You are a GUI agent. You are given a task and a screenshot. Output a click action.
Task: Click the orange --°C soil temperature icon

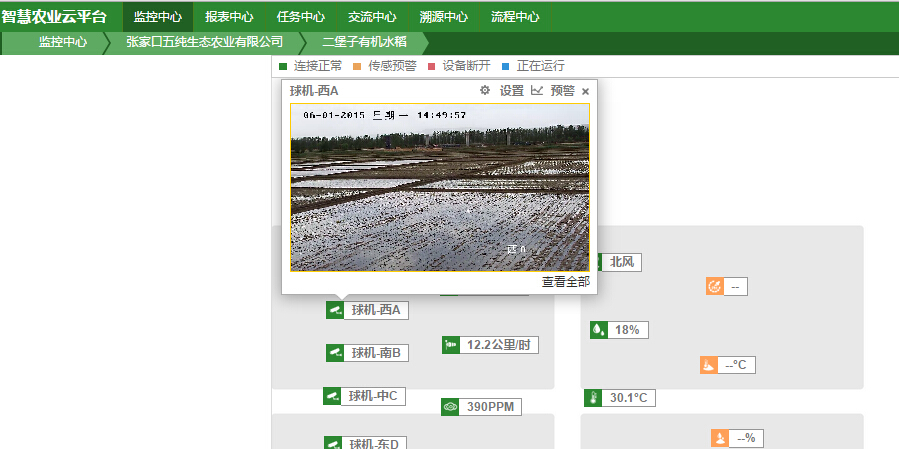pyautogui.click(x=708, y=365)
